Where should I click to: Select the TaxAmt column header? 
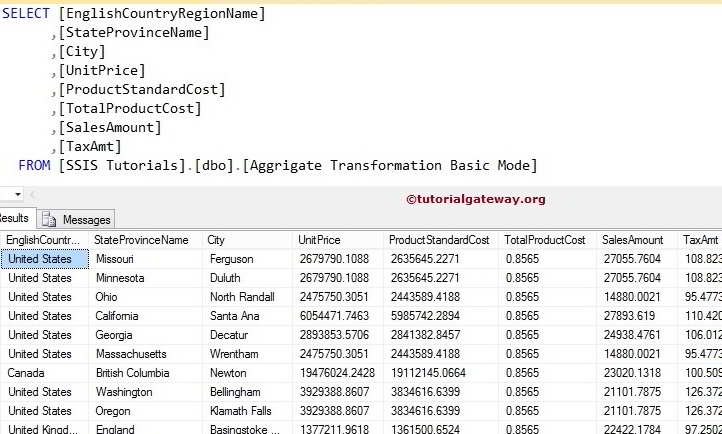[700, 240]
